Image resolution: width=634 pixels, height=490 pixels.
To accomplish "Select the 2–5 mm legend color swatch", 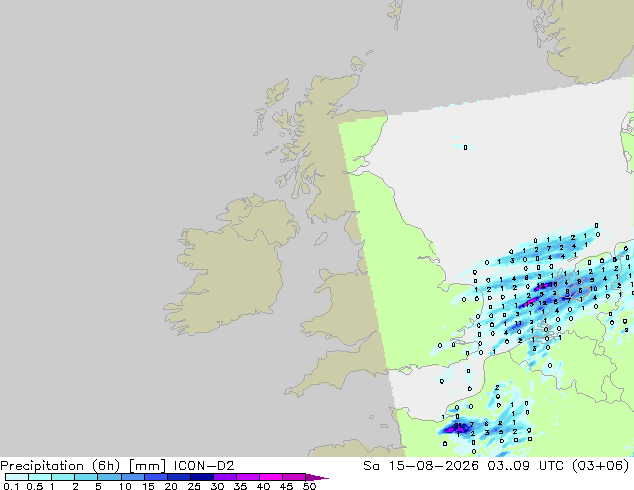I will [x=86, y=477].
